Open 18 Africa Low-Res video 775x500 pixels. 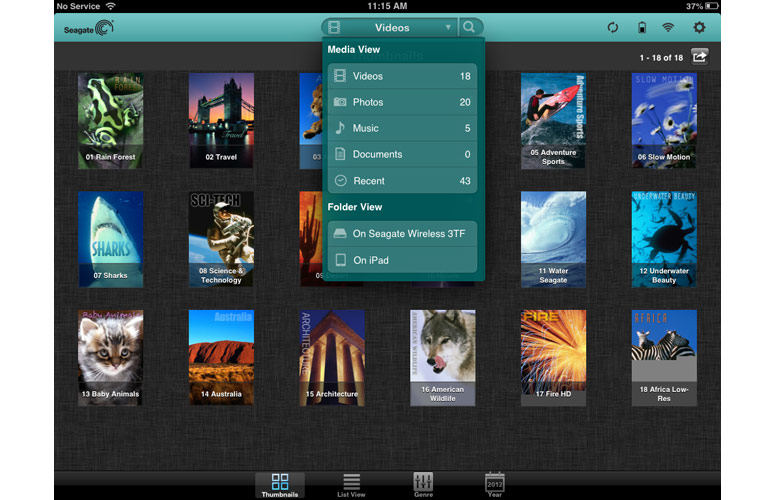(x=664, y=358)
